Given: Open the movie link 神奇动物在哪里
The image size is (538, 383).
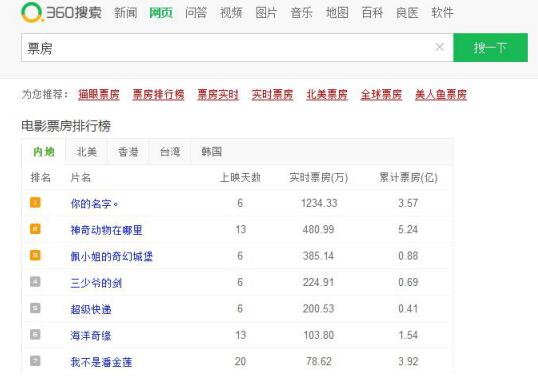Looking at the screenshot, I should (x=106, y=230).
